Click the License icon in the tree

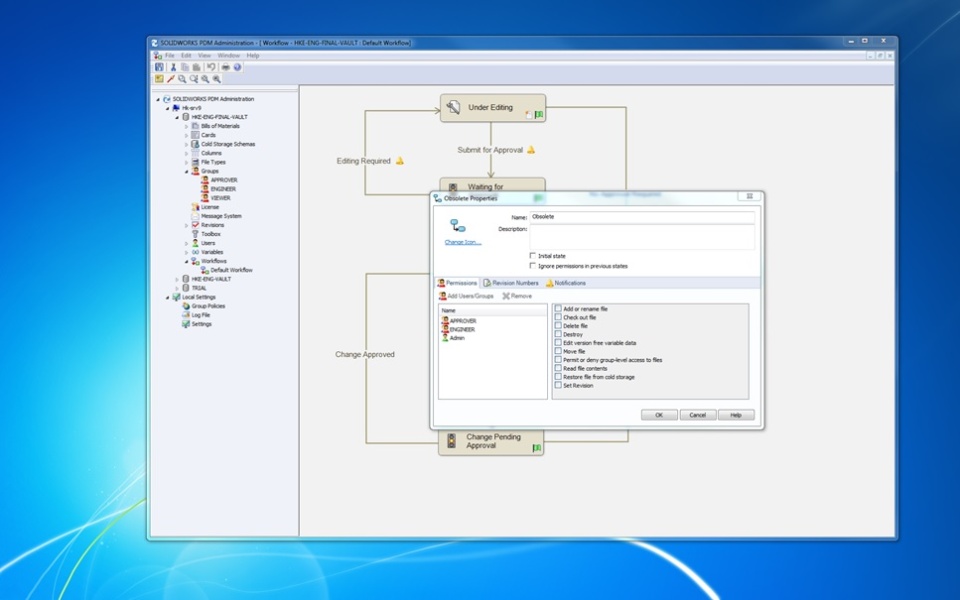[x=195, y=207]
